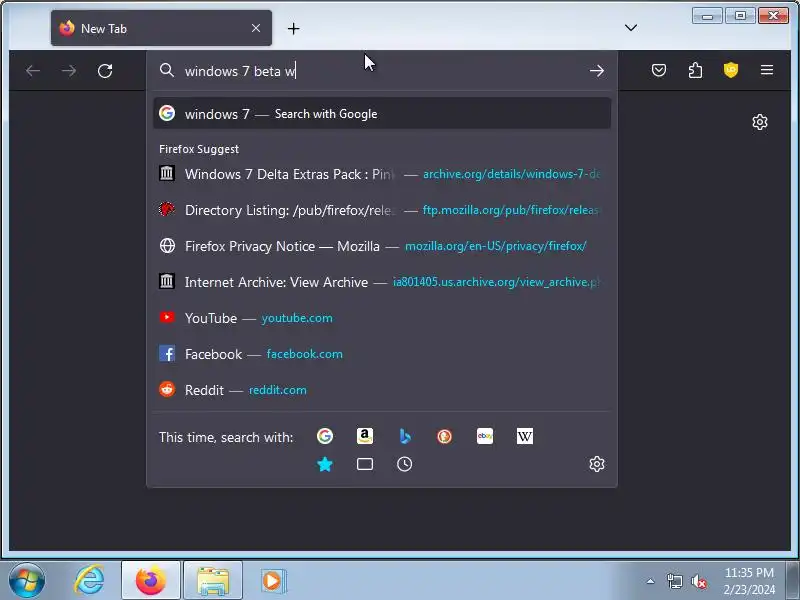Open the uBlock Origin shield icon
This screenshot has height=600, width=800.
[731, 70]
